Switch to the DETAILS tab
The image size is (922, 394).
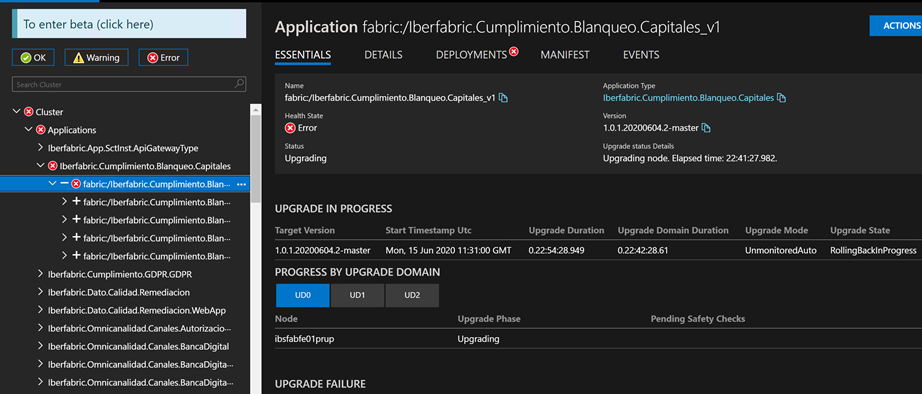tap(383, 55)
